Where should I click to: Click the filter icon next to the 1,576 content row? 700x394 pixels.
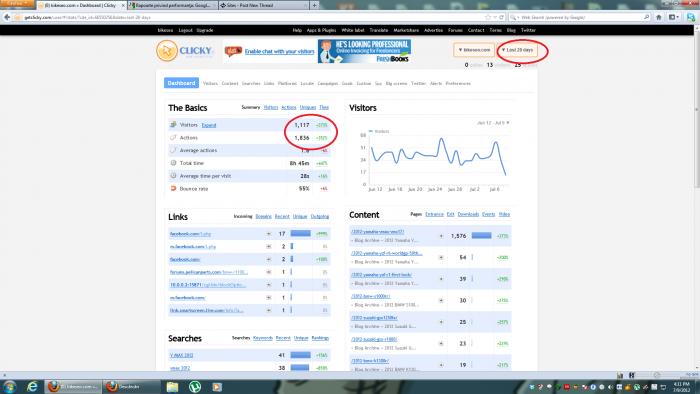441,236
